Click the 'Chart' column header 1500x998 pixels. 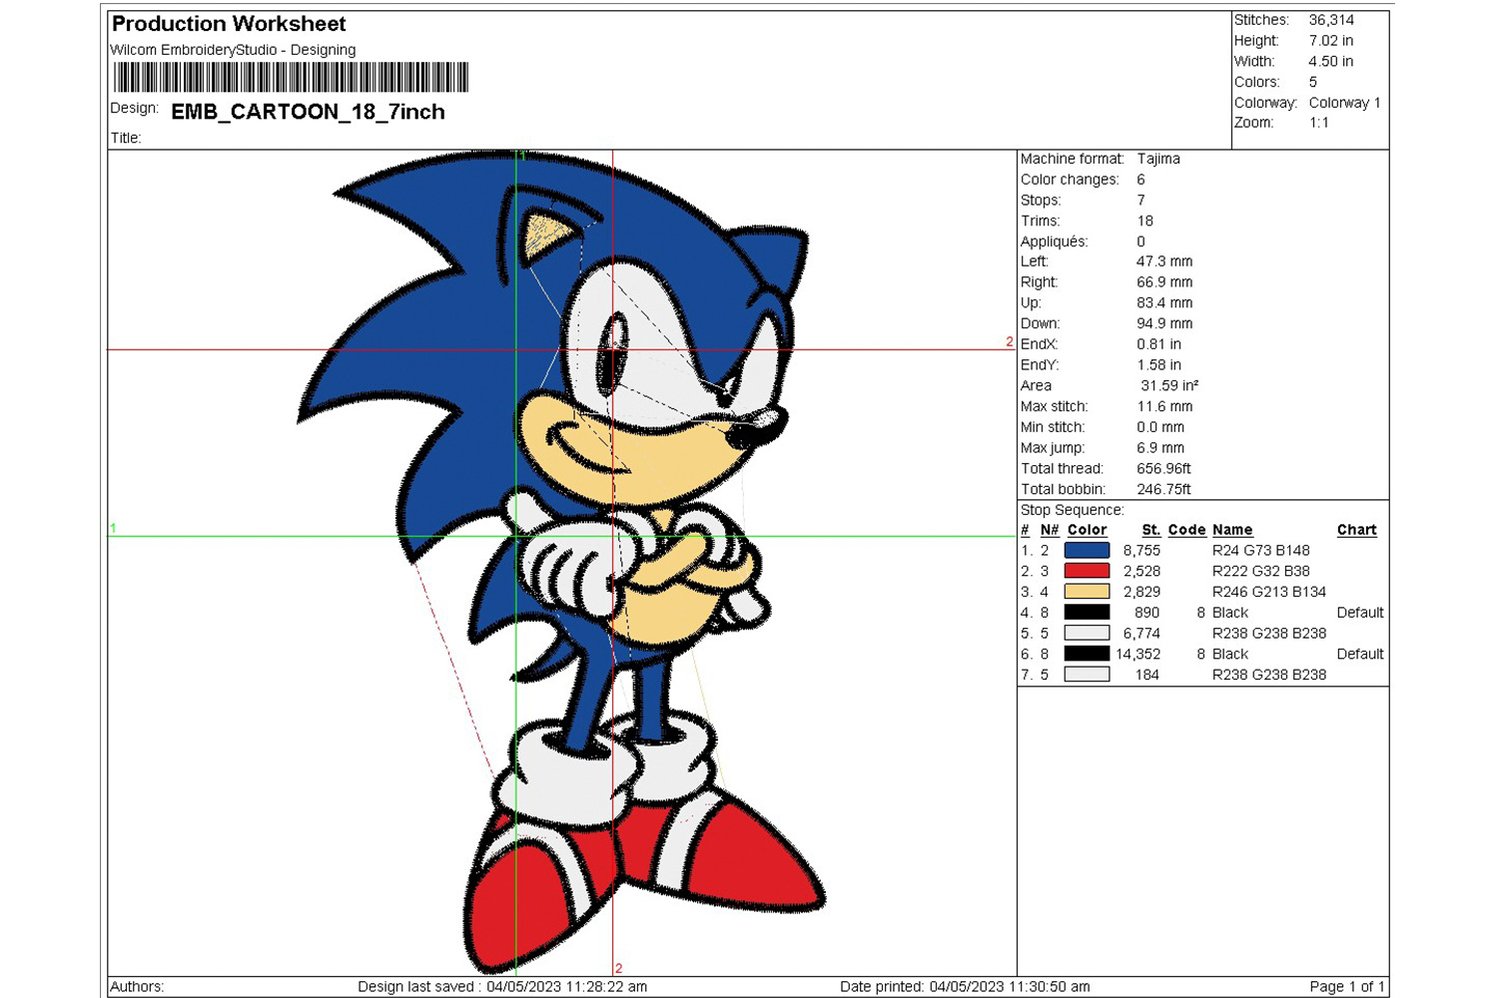pyautogui.click(x=1357, y=530)
